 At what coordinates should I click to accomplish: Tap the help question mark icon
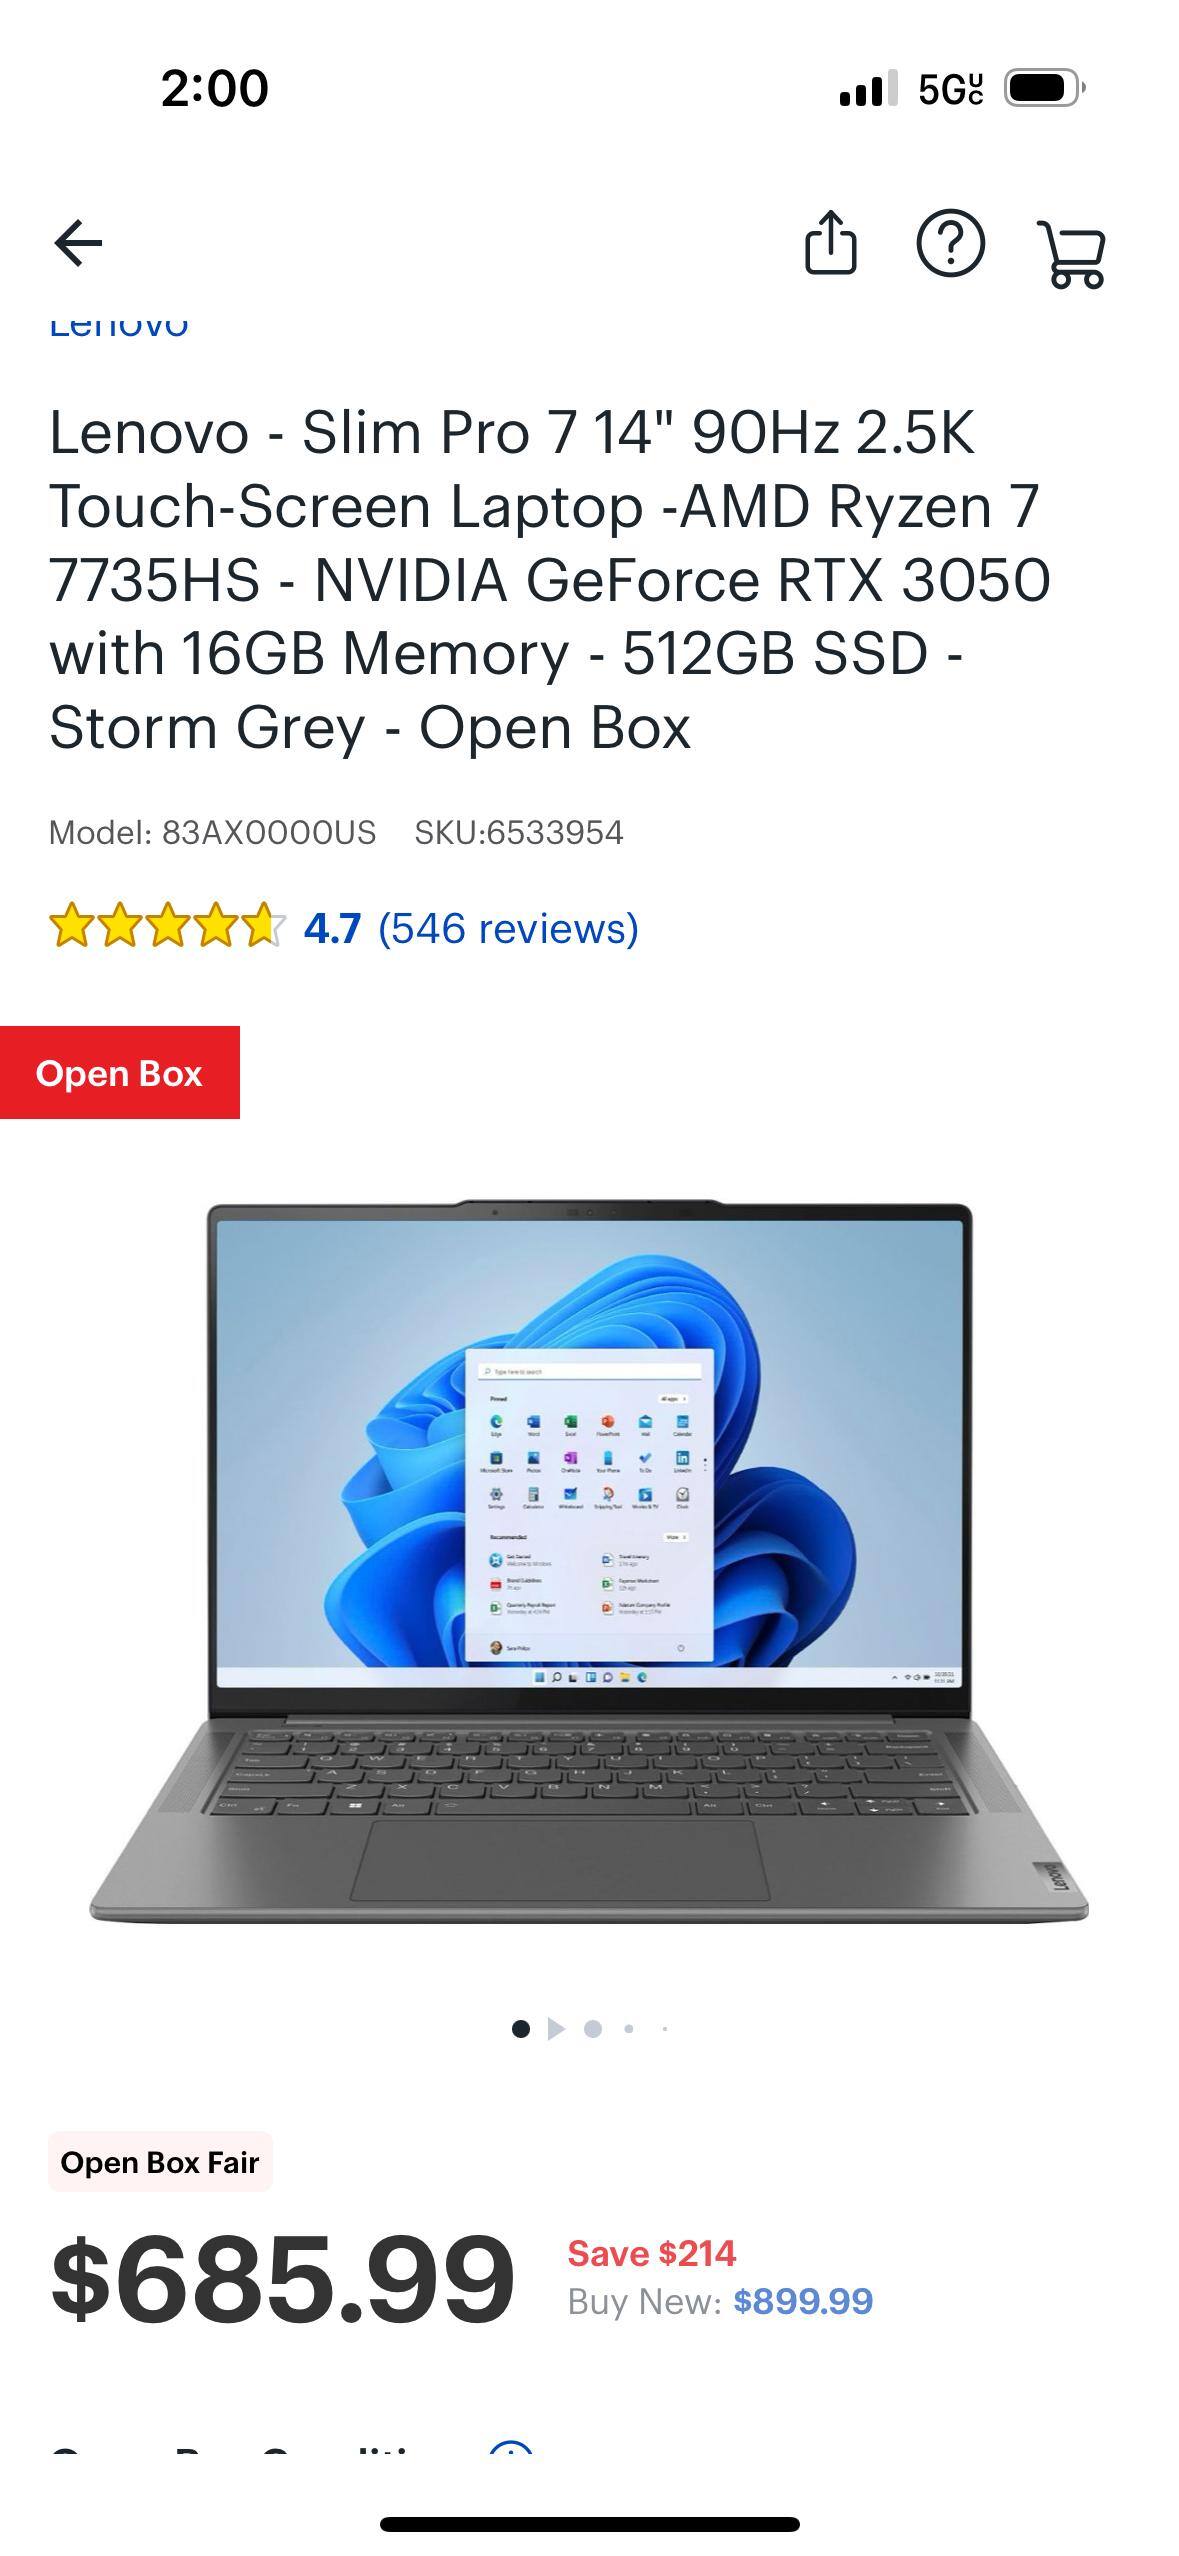950,243
